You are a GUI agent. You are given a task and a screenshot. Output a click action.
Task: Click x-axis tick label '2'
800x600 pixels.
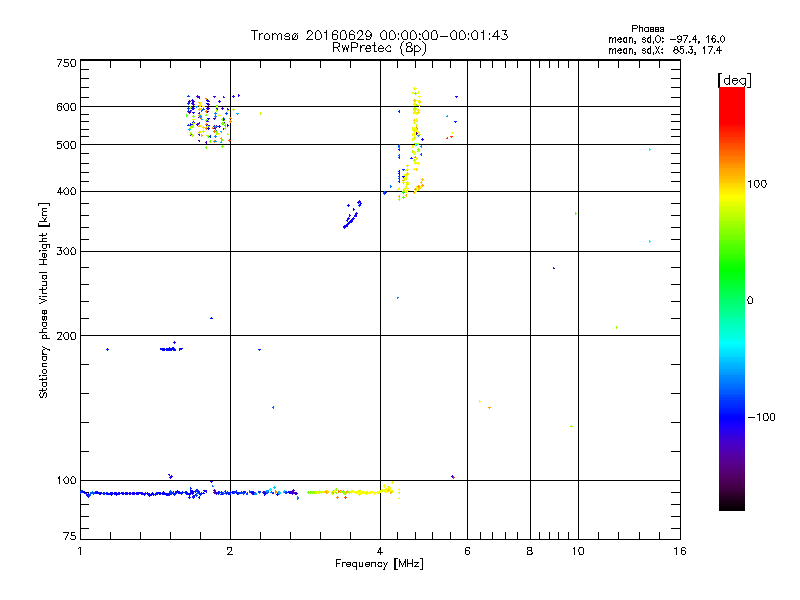click(230, 551)
